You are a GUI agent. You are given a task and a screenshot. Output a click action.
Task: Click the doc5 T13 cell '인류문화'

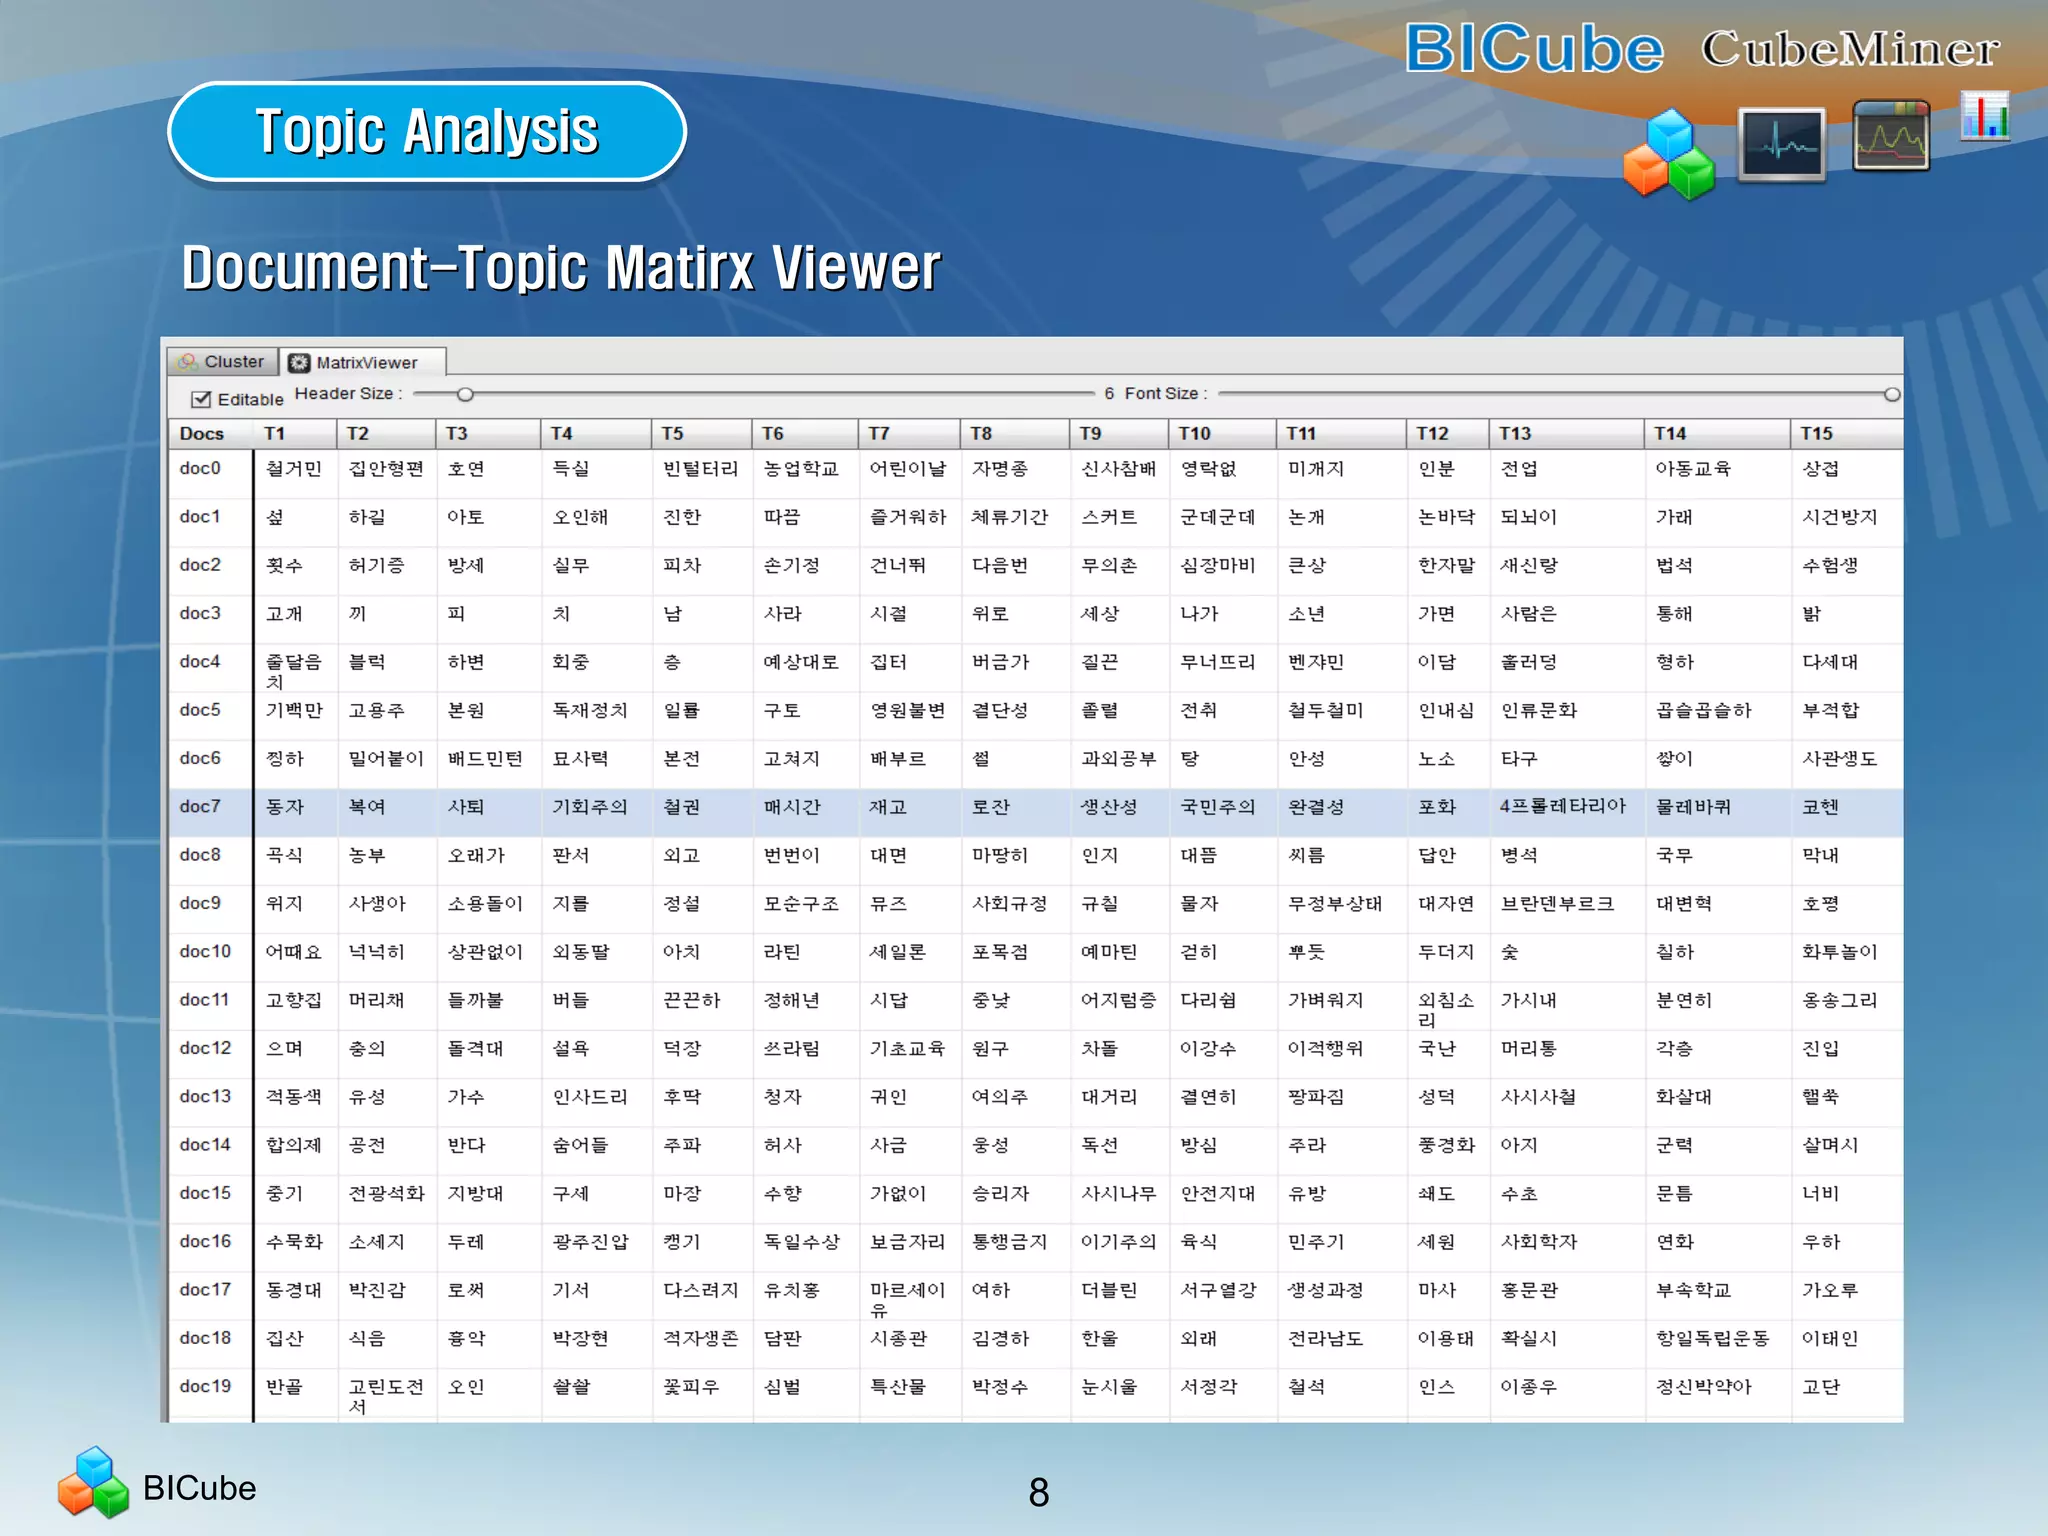pyautogui.click(x=1539, y=710)
